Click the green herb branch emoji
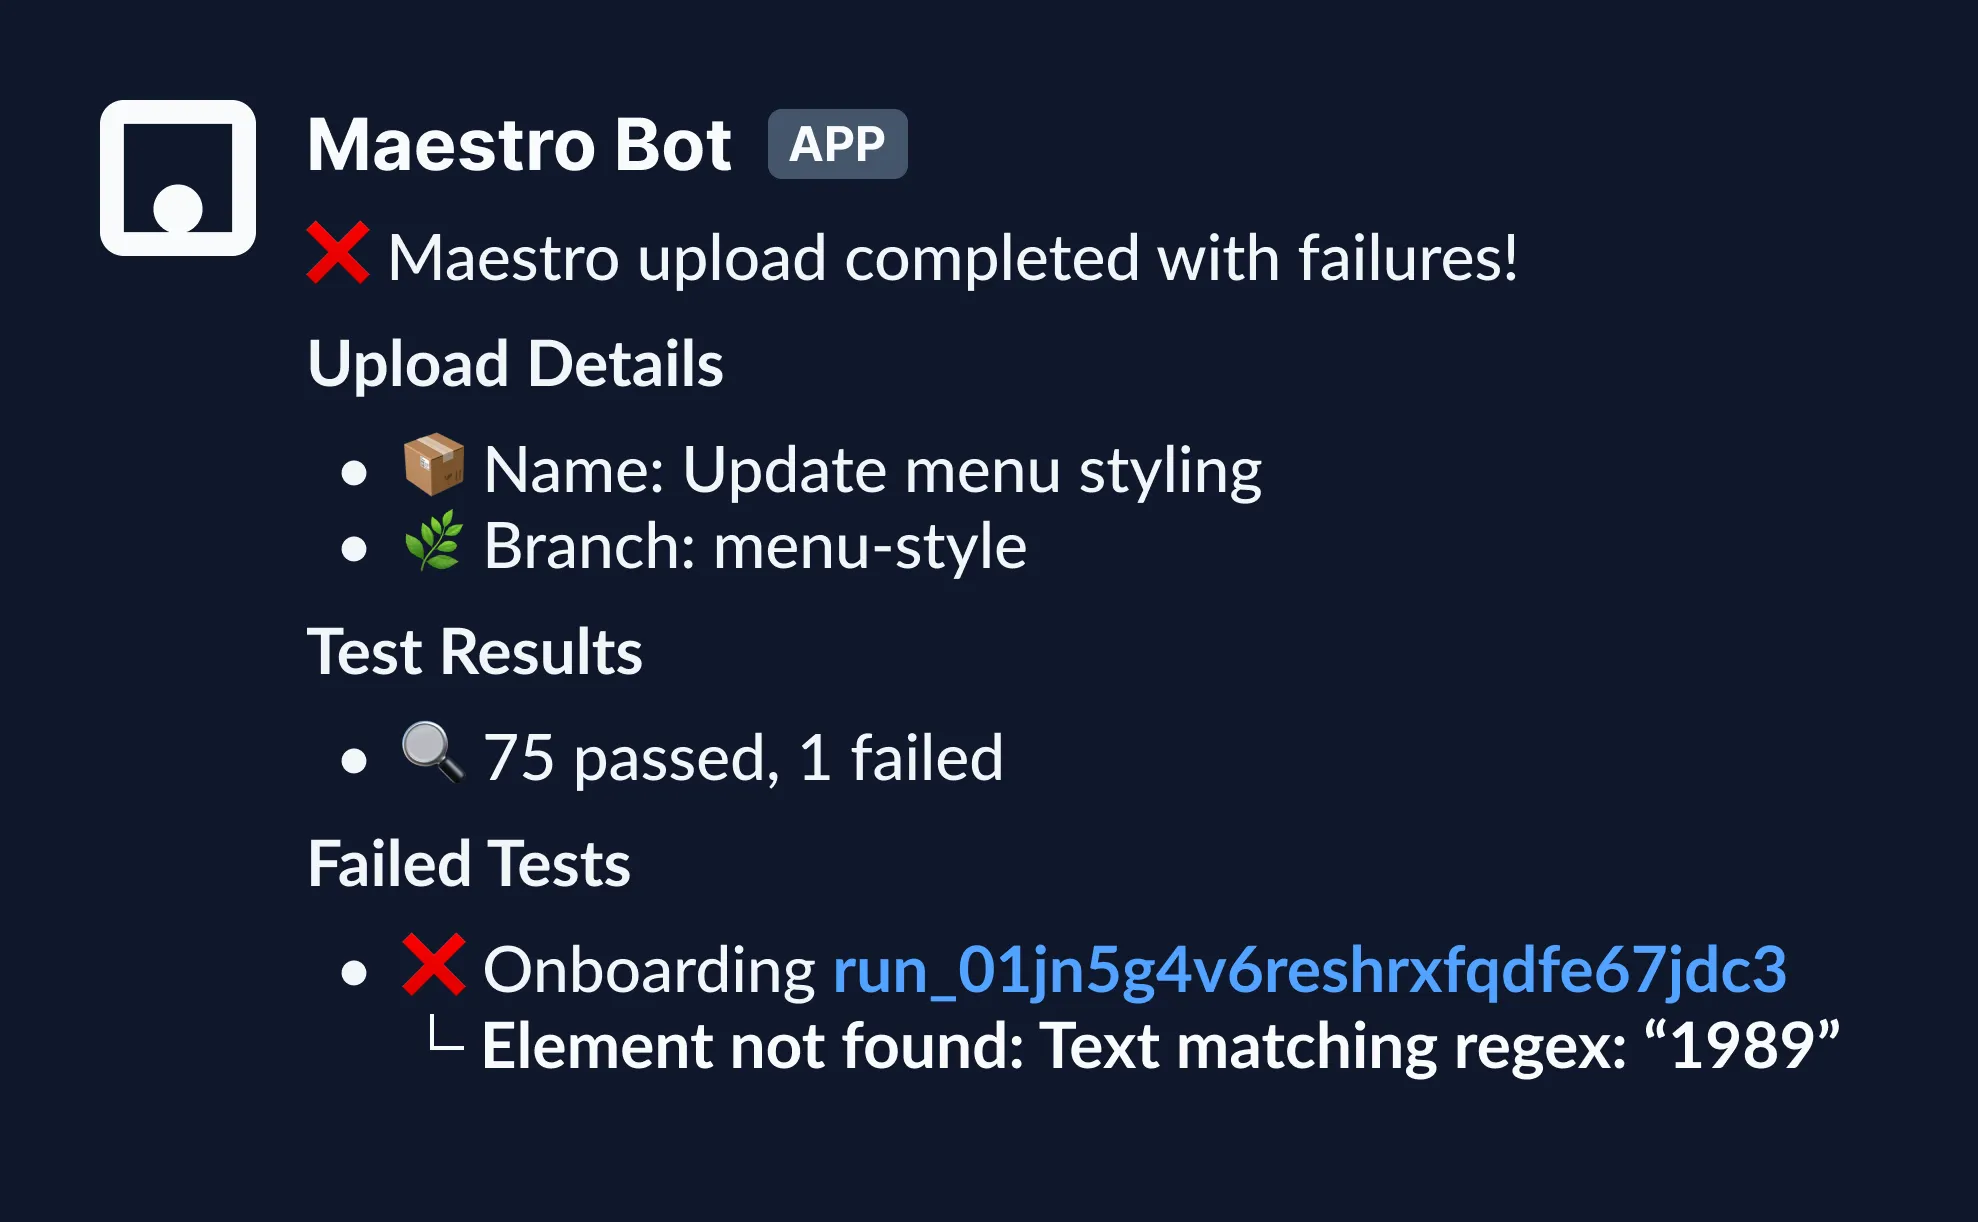Screen dimensions: 1978x1222 point(433,541)
